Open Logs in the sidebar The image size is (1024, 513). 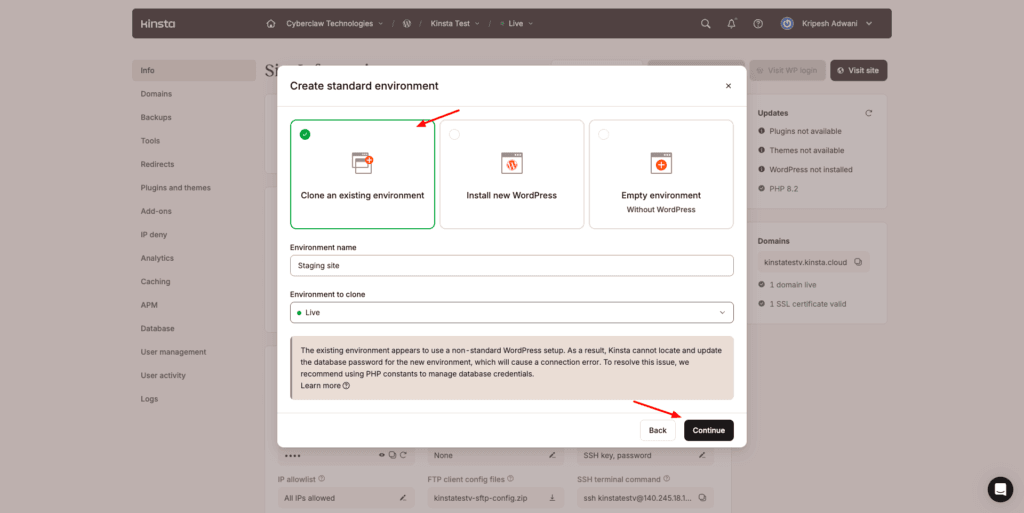click(x=149, y=399)
